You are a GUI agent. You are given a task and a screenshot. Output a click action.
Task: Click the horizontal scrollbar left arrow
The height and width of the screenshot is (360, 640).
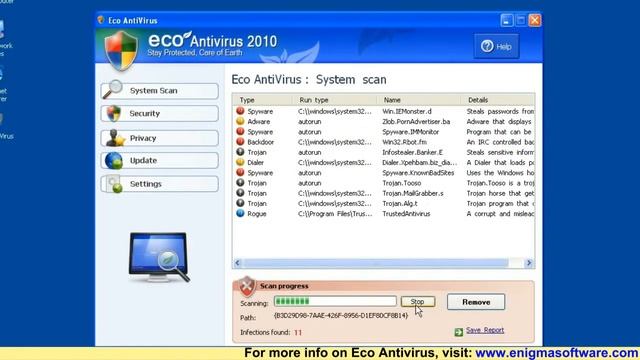238,263
